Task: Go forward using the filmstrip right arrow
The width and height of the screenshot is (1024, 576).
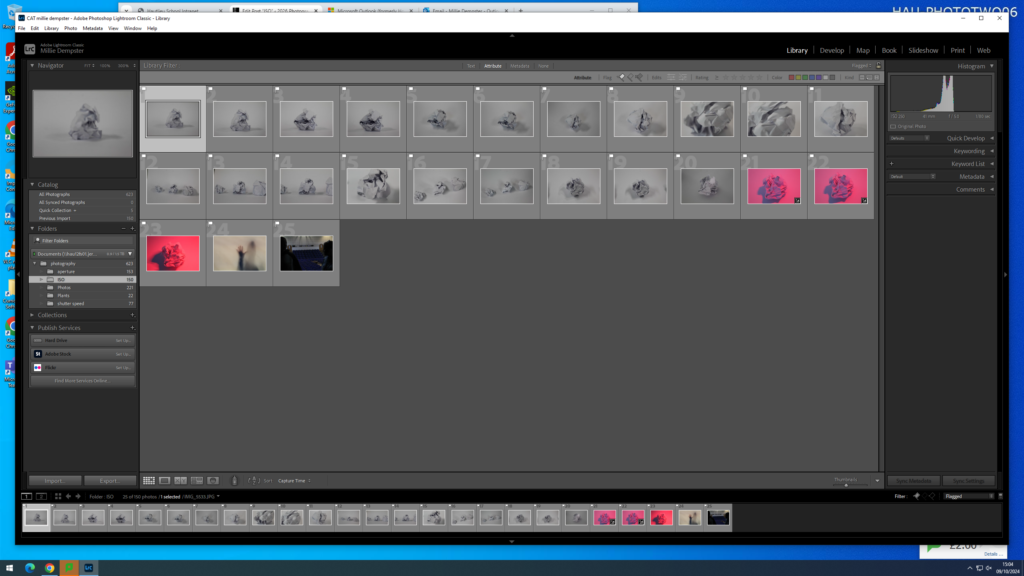Action: [78, 496]
